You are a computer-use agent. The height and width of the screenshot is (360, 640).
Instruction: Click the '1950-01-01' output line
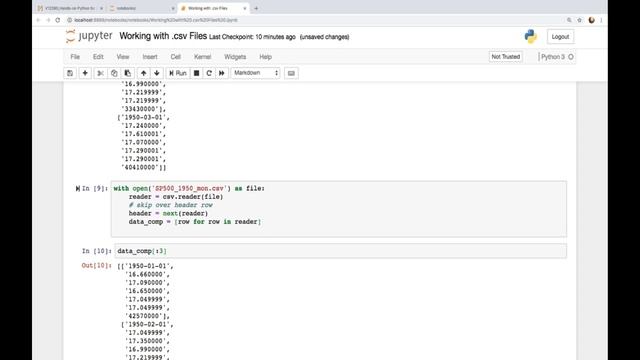click(145, 266)
